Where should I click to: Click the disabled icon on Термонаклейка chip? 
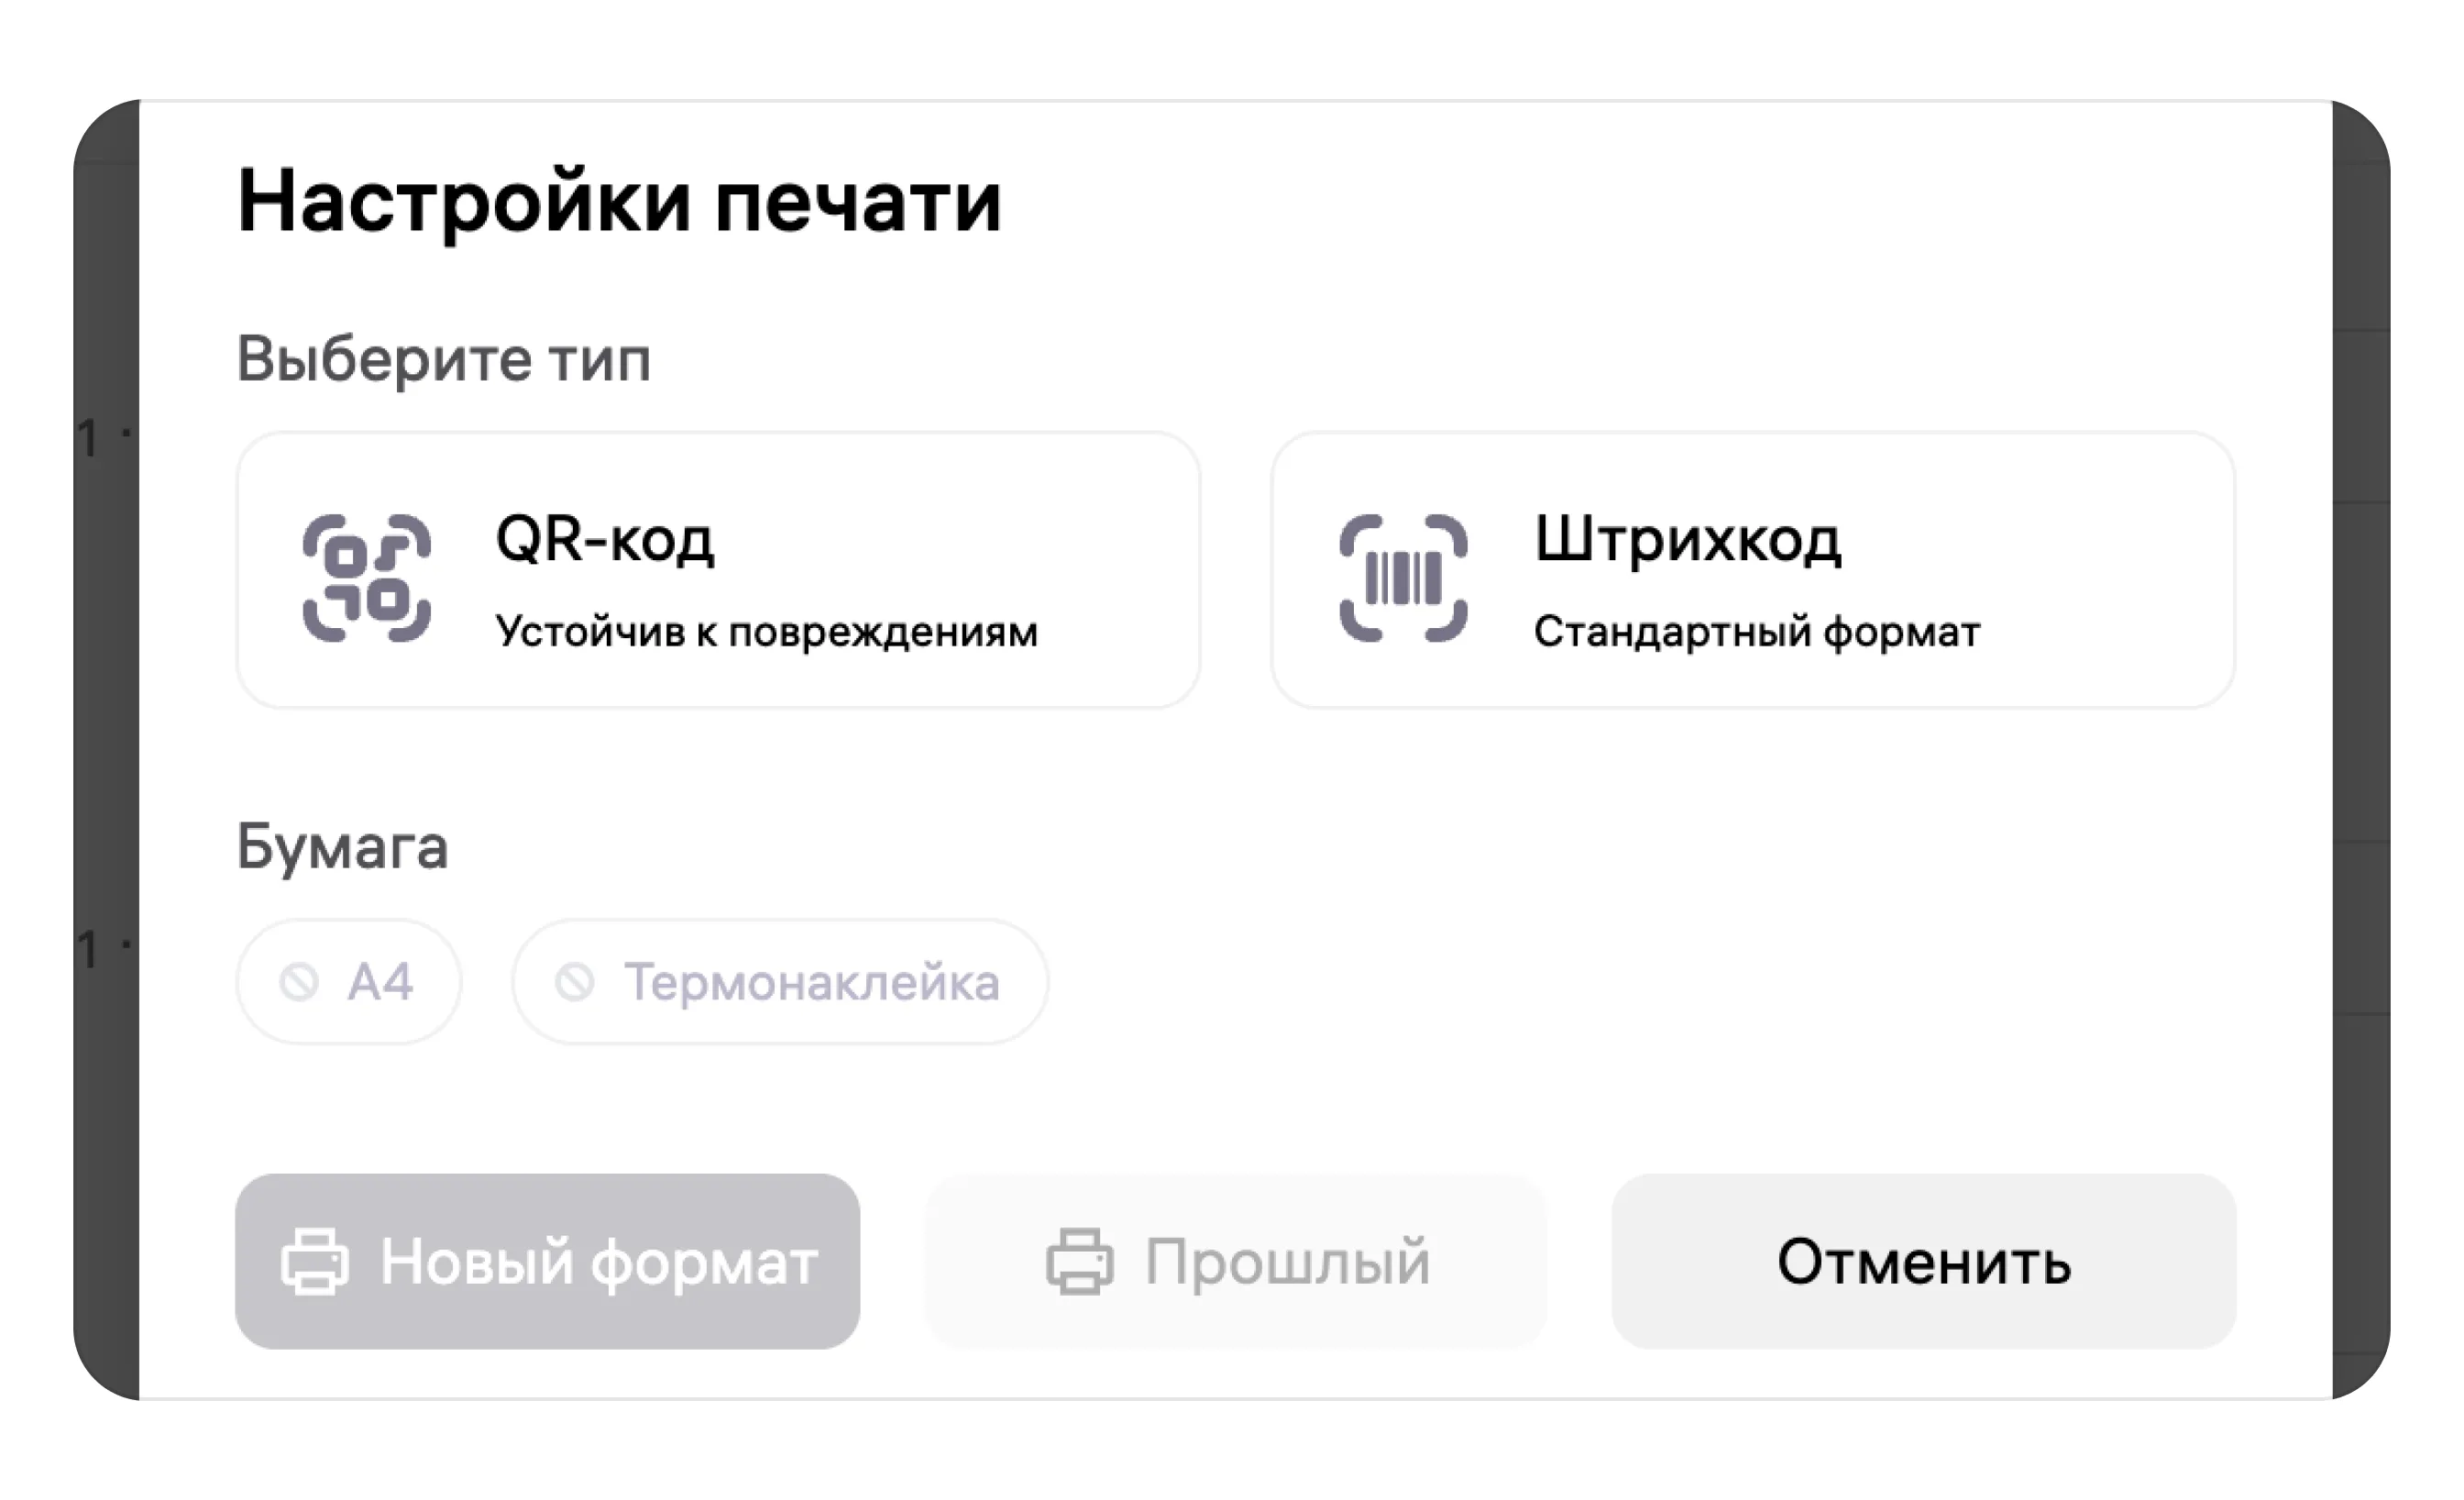(x=575, y=982)
